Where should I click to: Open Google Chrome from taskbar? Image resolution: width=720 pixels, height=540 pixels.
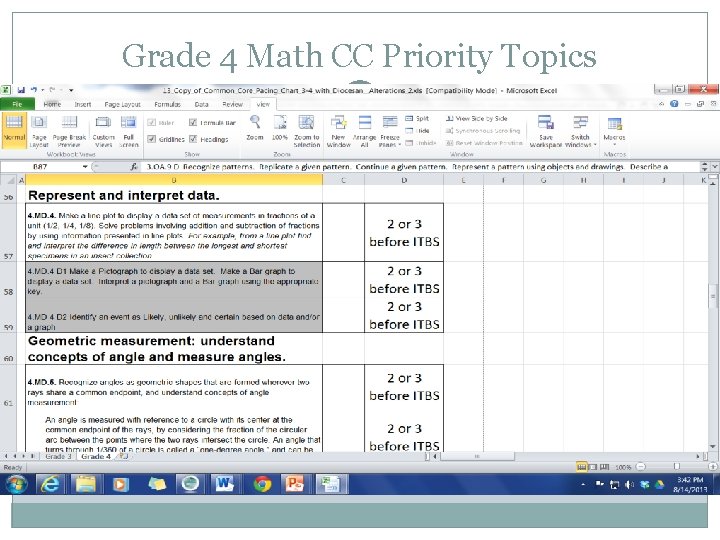[x=262, y=484]
